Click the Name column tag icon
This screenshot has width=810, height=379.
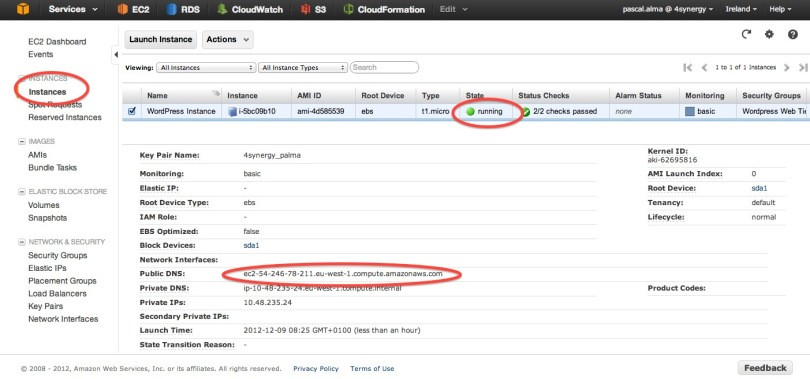[x=216, y=94]
